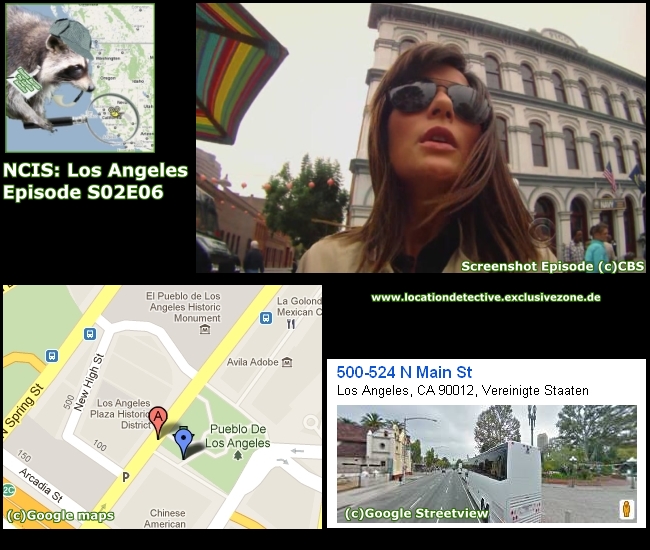Screen dimensions: 650x550
Task: Click bus stop icon beside New High St
Action: coord(91,334)
